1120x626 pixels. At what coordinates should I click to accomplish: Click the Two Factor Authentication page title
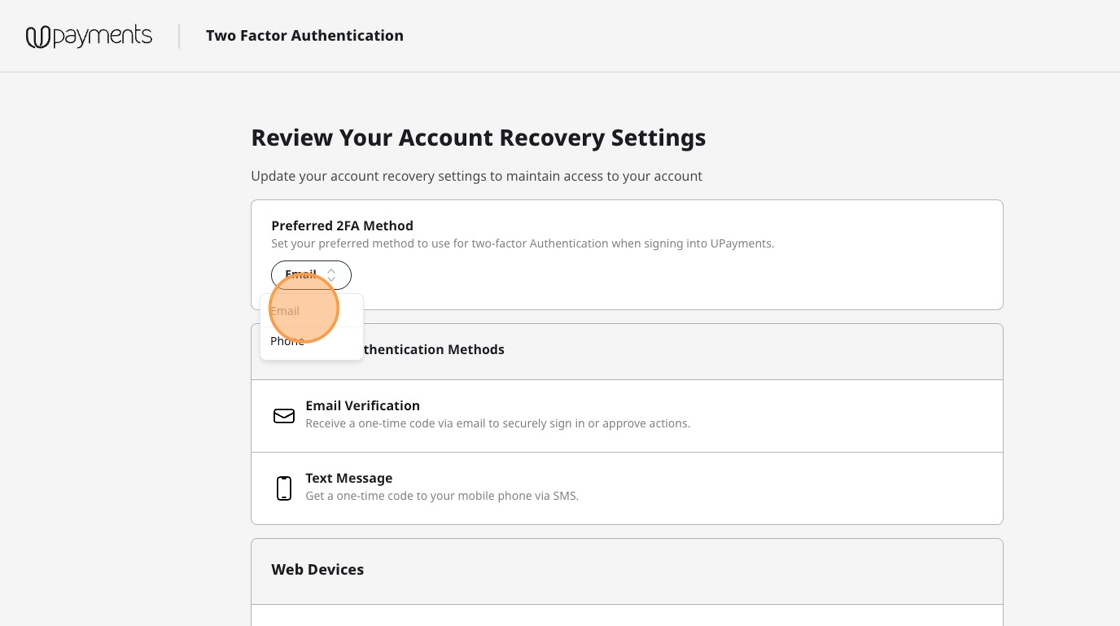304,36
